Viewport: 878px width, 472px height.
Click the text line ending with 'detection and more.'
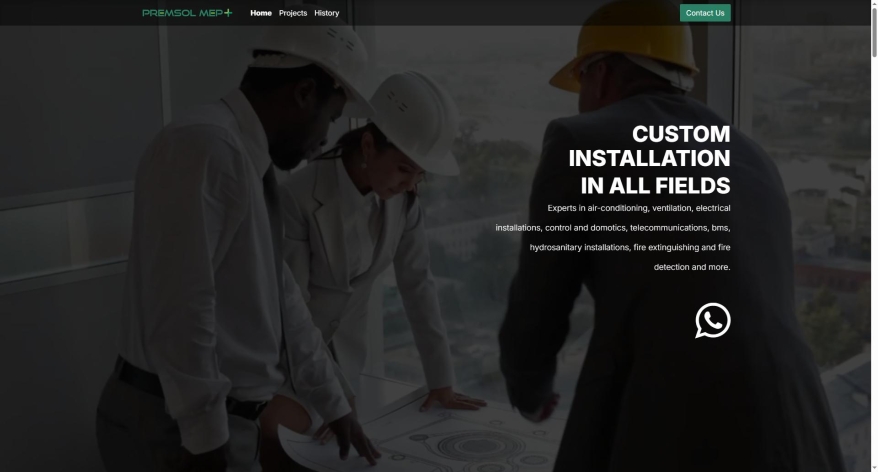(x=692, y=267)
